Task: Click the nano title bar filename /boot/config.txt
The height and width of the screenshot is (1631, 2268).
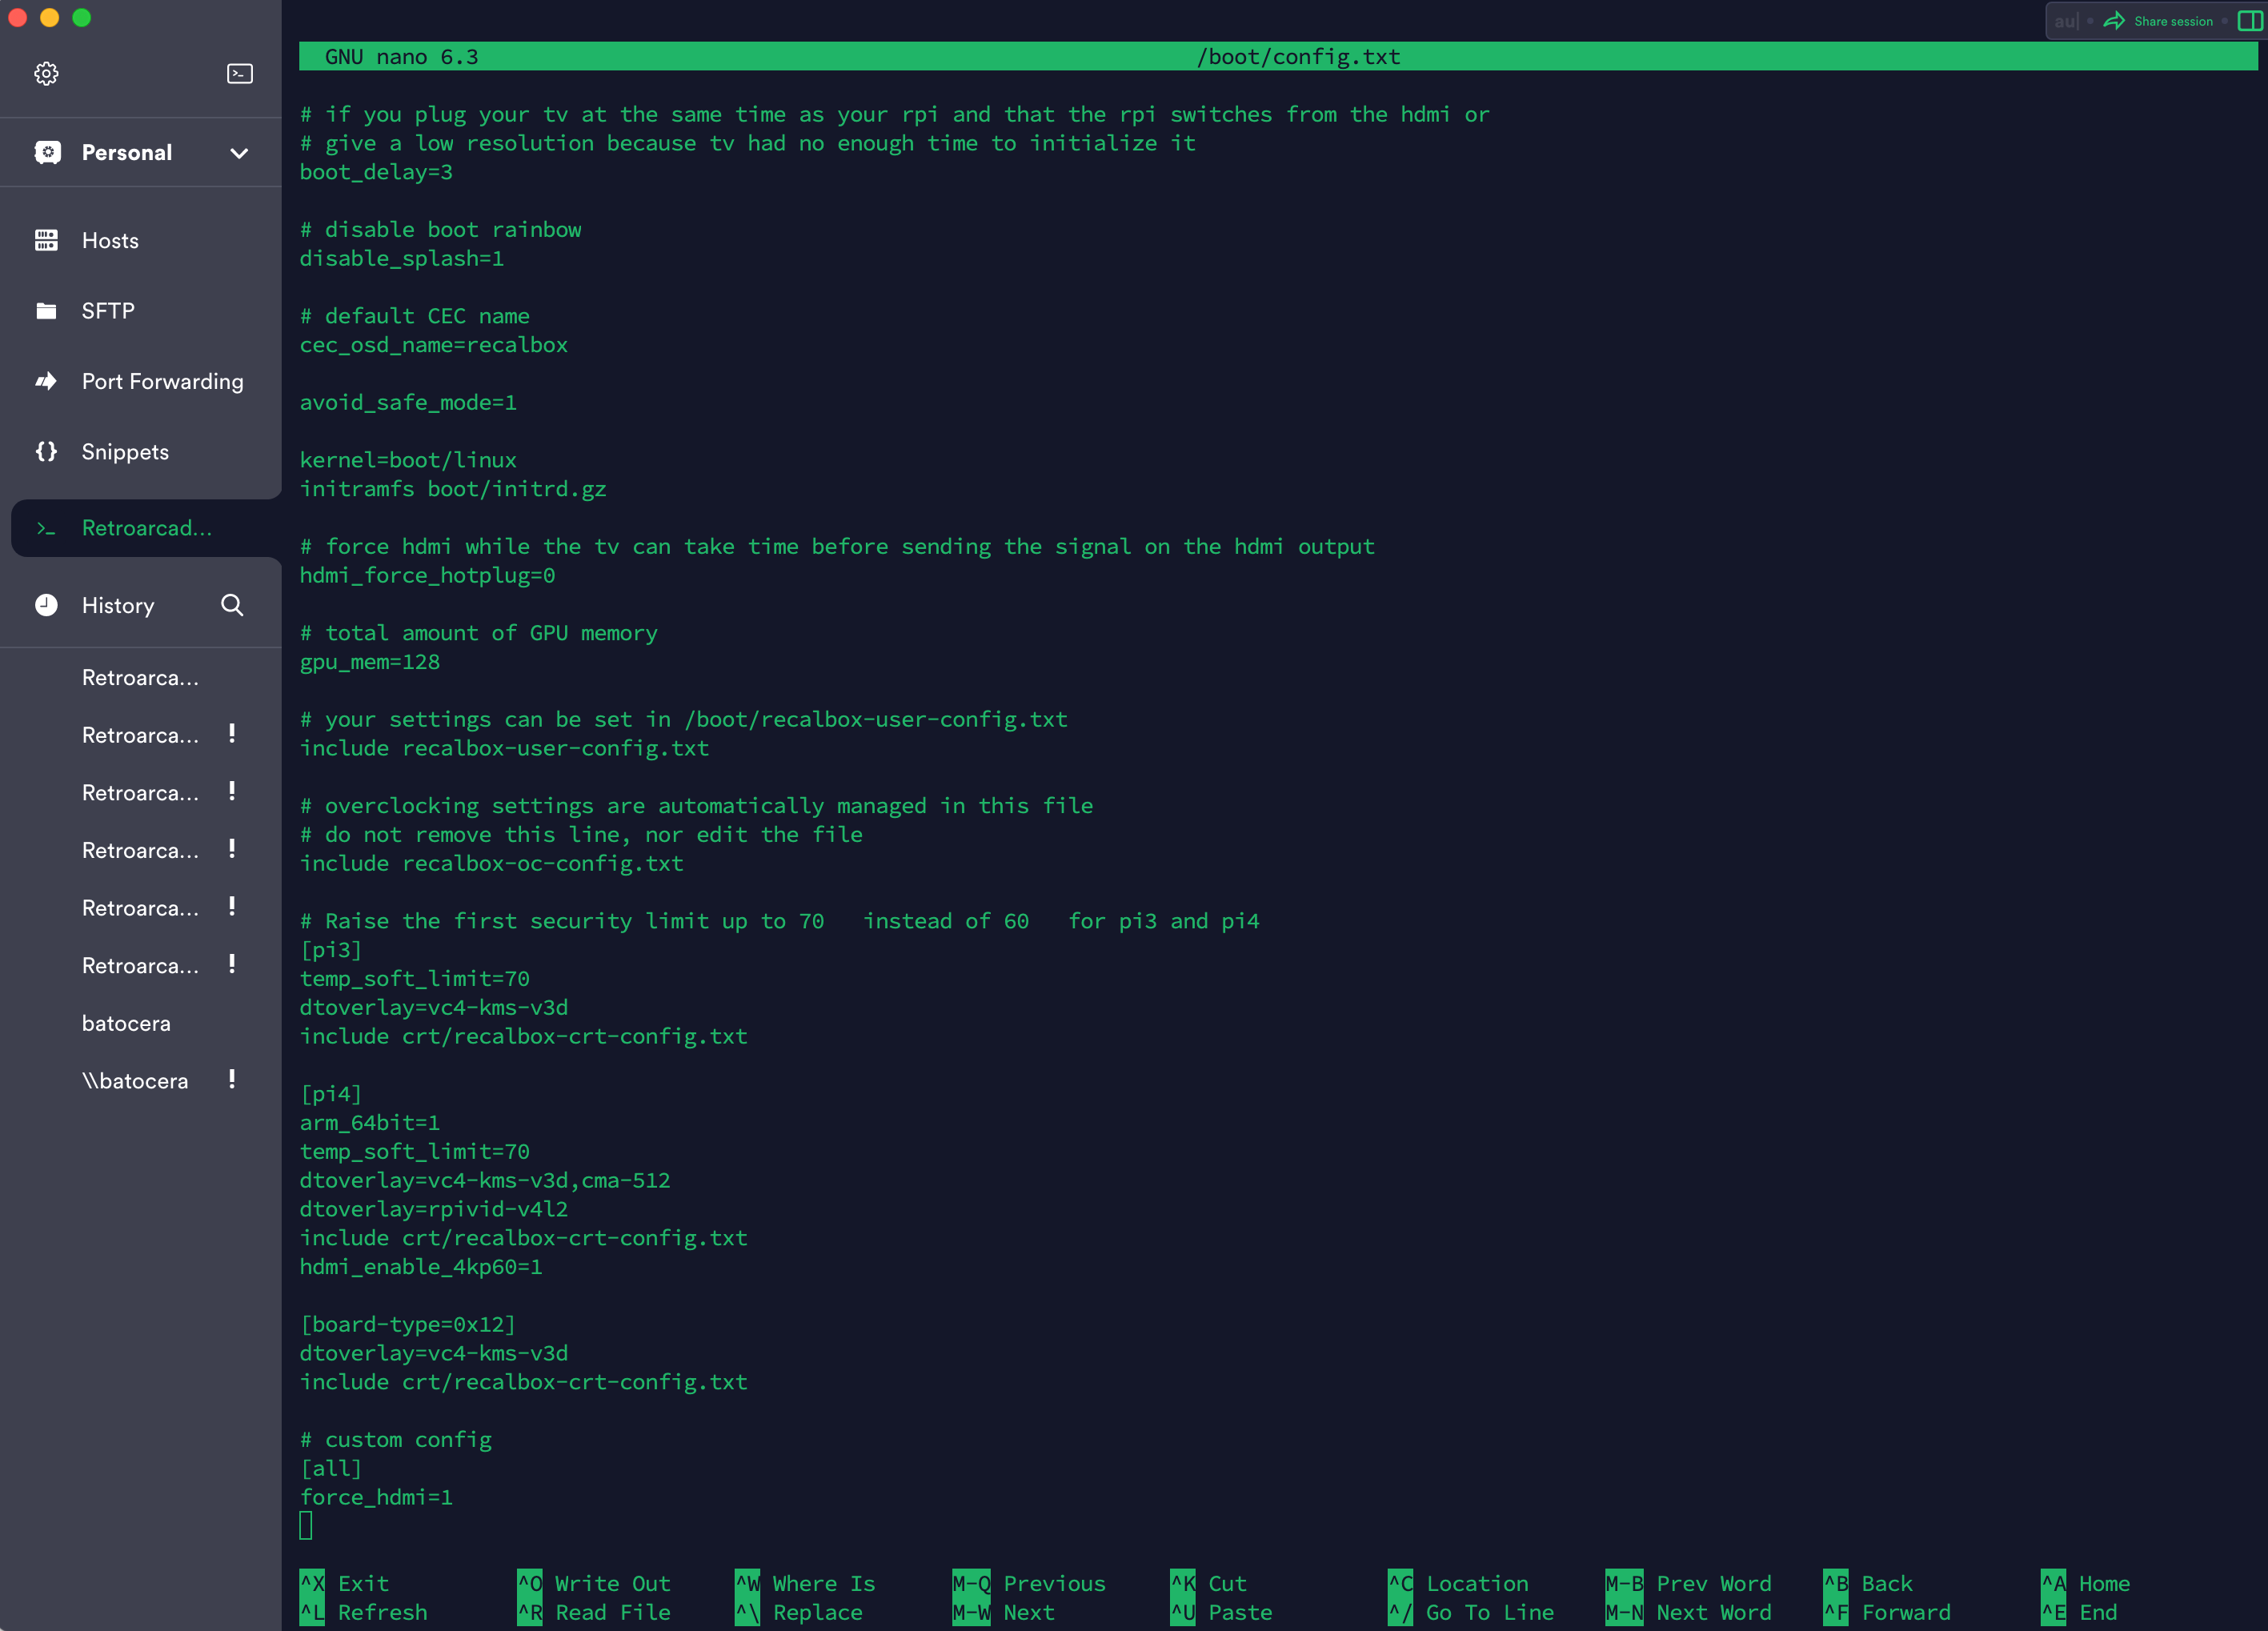Action: [x=1298, y=57]
